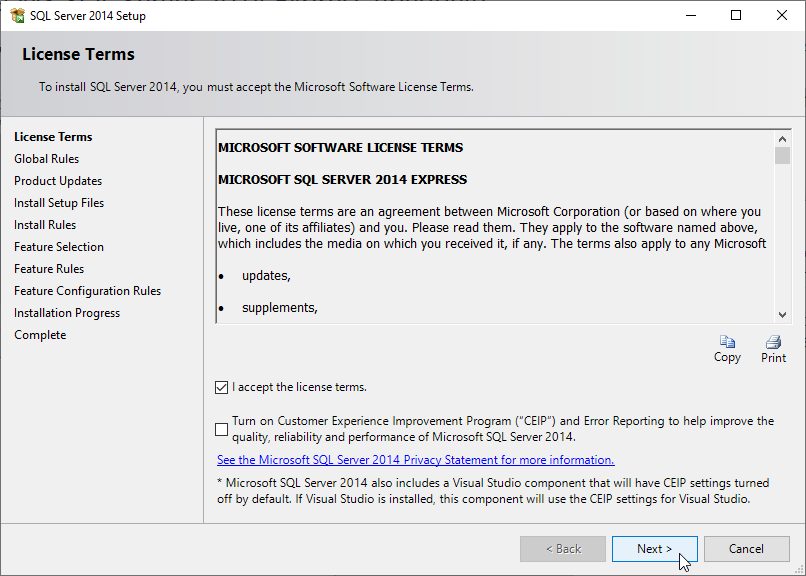Enable the CEIP and Error Reporting checkbox
The height and width of the screenshot is (576, 806).
pyautogui.click(x=221, y=430)
